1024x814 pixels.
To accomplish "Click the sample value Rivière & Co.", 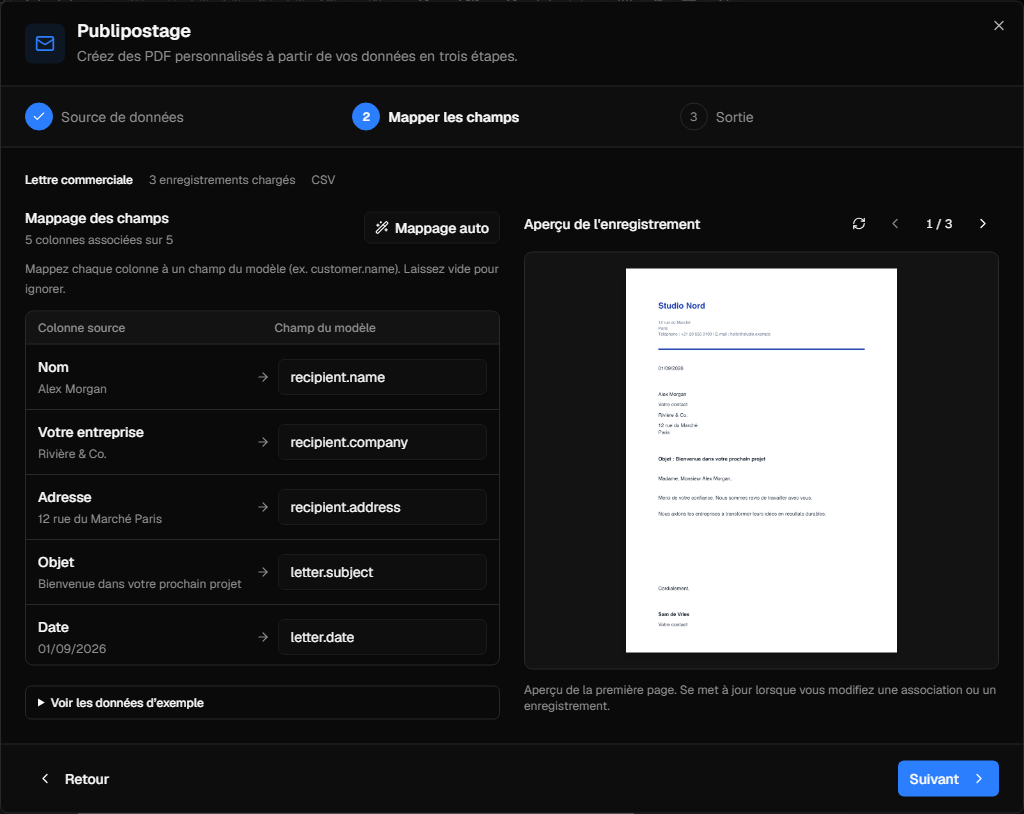I will tap(72, 454).
